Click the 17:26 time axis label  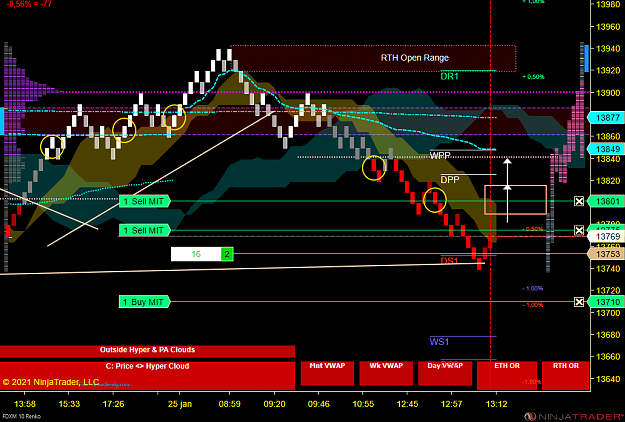point(114,404)
